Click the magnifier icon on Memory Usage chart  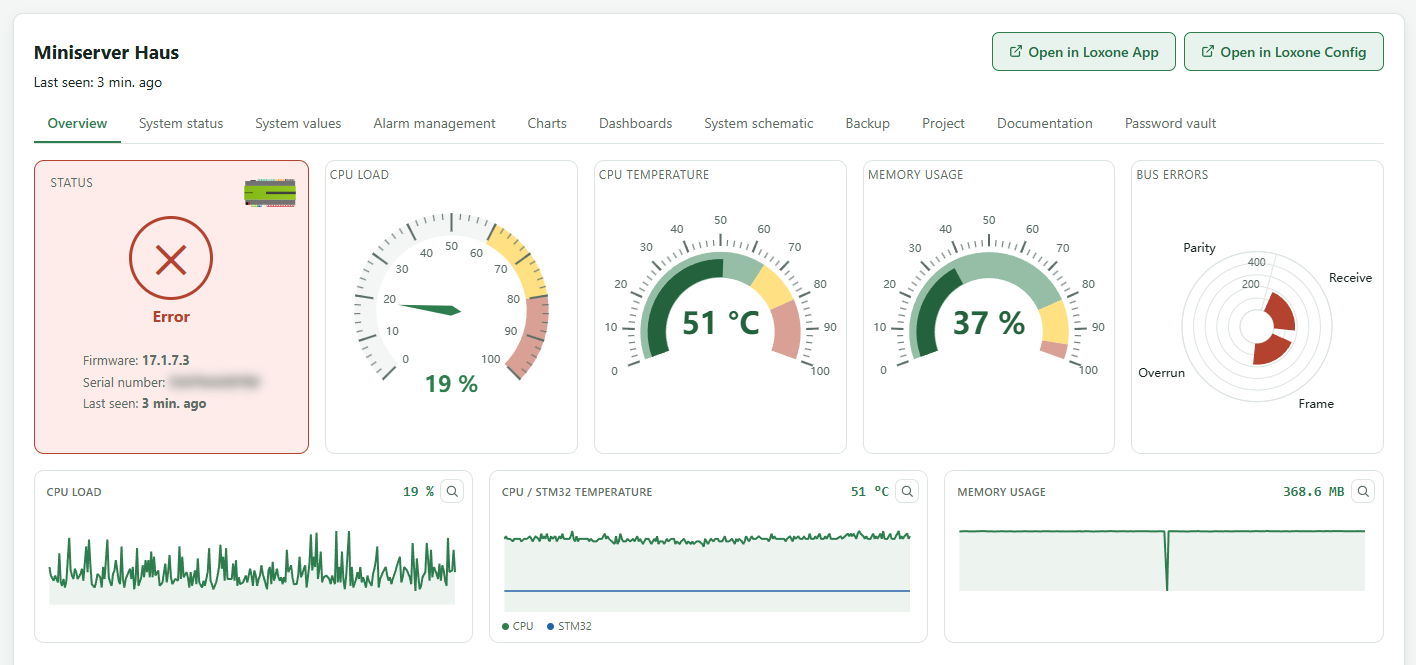coord(1363,491)
